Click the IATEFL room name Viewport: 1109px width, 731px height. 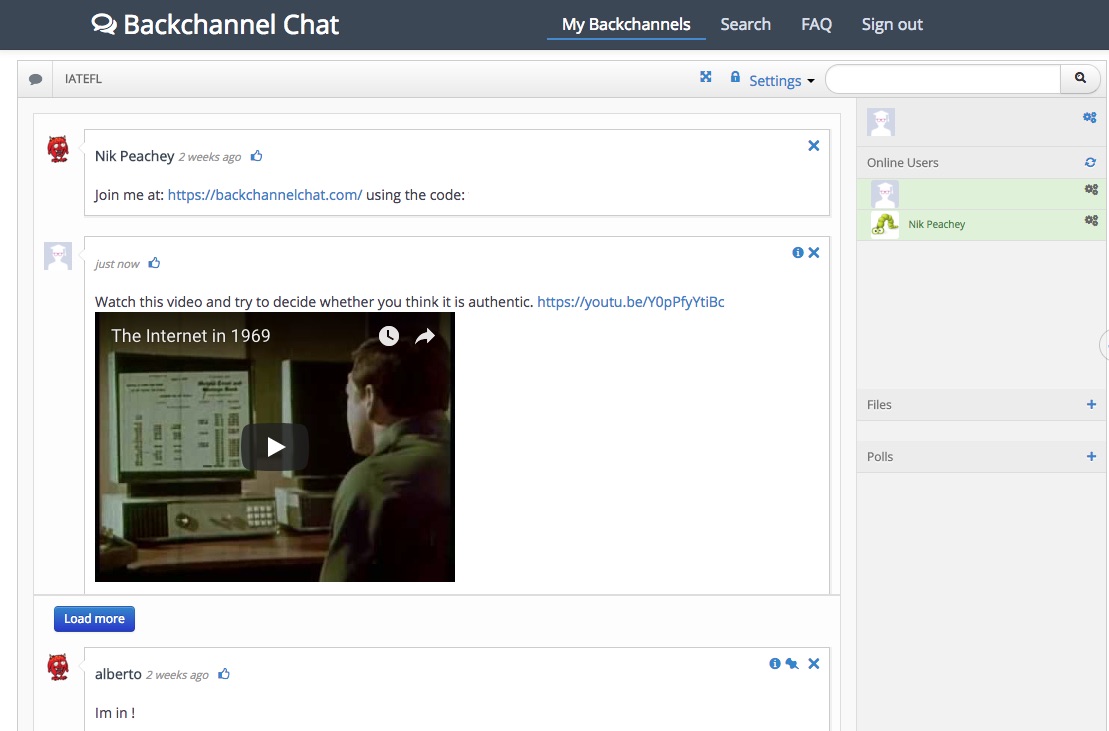point(83,79)
